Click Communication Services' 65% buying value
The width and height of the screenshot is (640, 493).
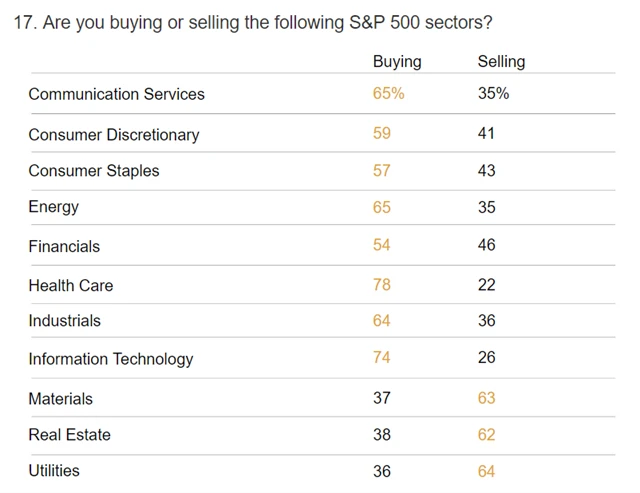click(388, 94)
